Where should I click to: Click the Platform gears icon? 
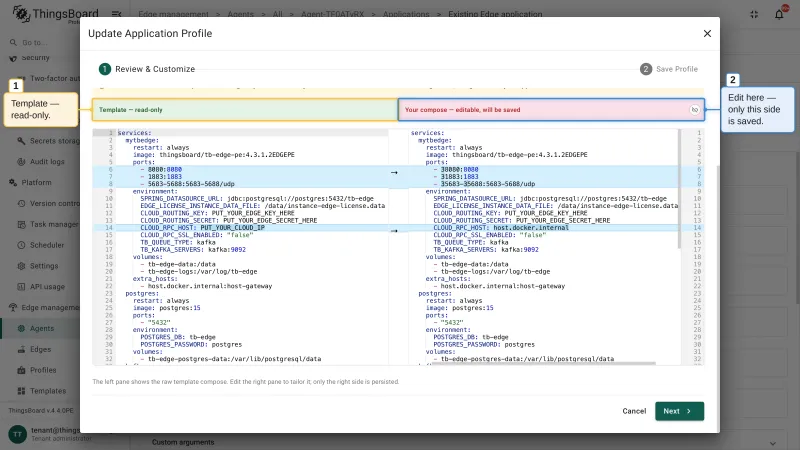pos(13,183)
